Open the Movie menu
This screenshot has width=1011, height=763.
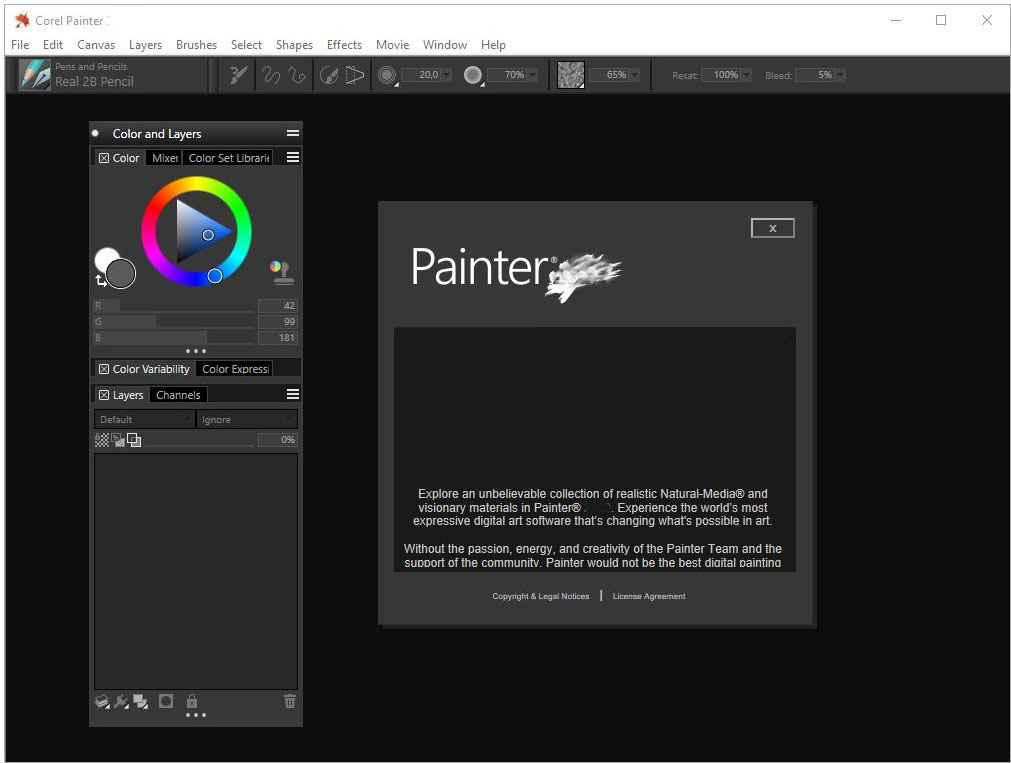(393, 45)
